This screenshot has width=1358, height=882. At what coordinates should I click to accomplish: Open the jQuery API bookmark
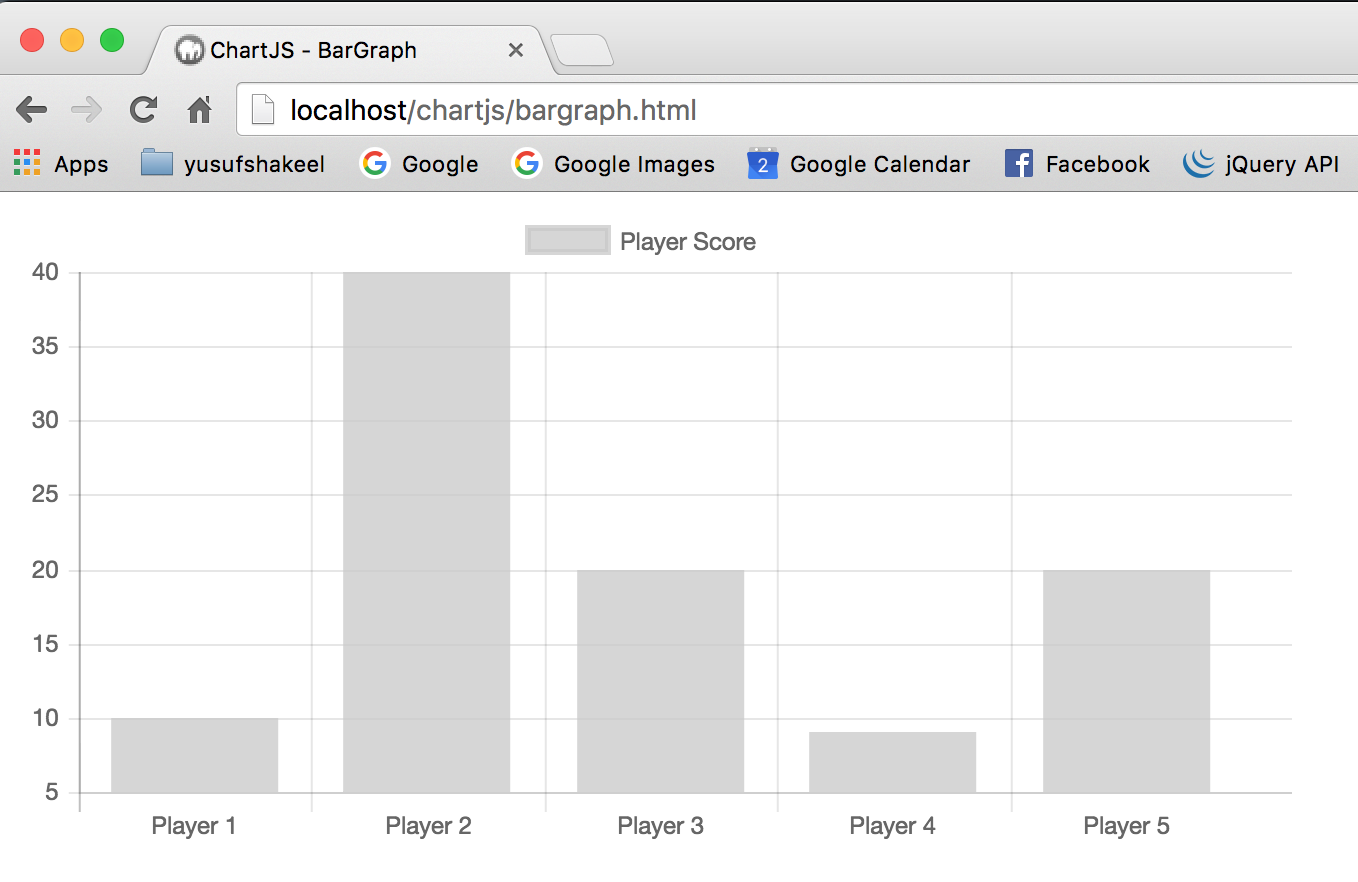[1261, 163]
